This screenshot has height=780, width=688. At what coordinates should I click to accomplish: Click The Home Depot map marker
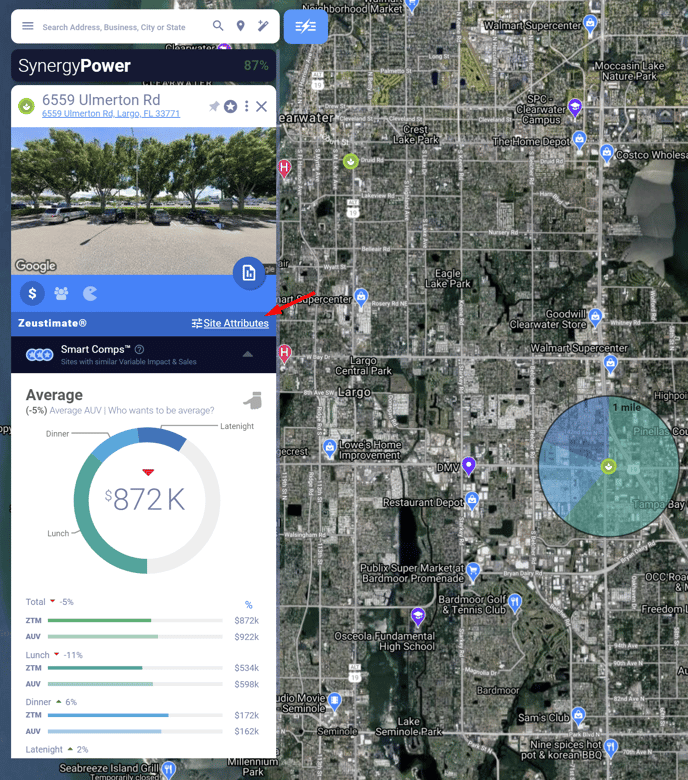click(x=579, y=139)
